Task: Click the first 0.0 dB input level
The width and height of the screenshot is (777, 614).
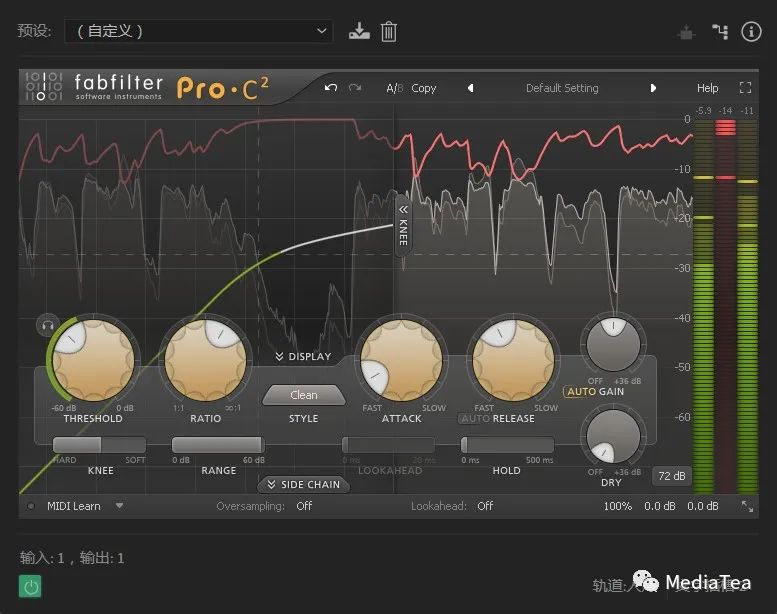Action: click(x=660, y=506)
